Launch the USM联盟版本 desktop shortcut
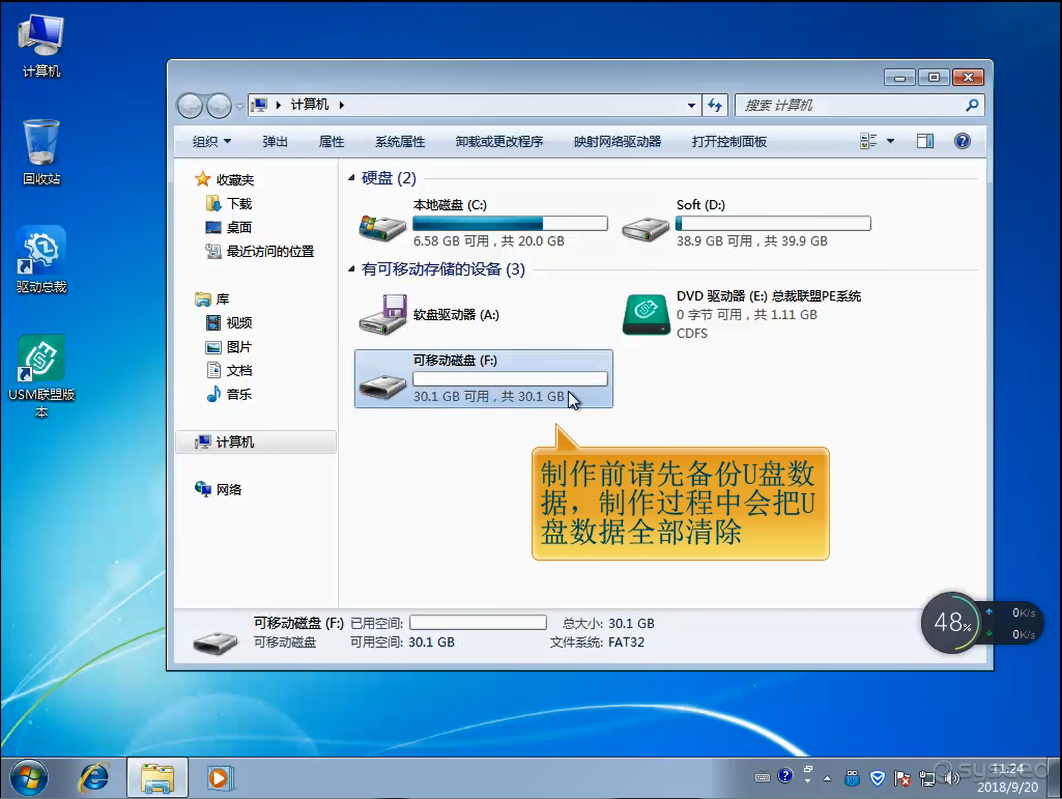 click(x=41, y=376)
